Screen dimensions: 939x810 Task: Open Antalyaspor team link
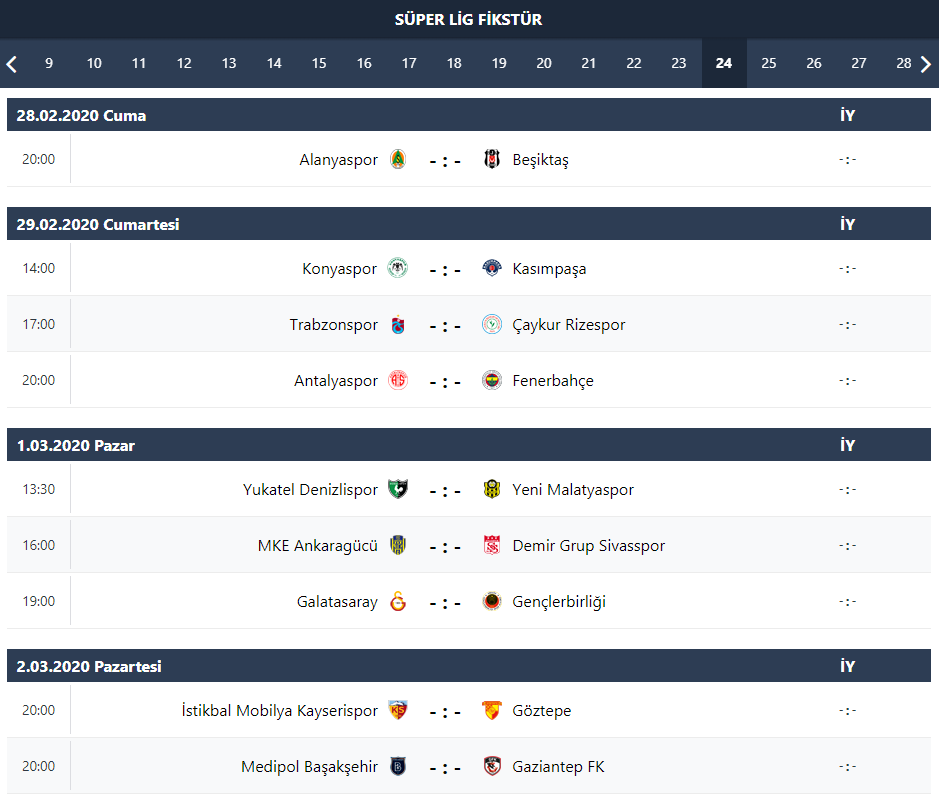coord(336,381)
